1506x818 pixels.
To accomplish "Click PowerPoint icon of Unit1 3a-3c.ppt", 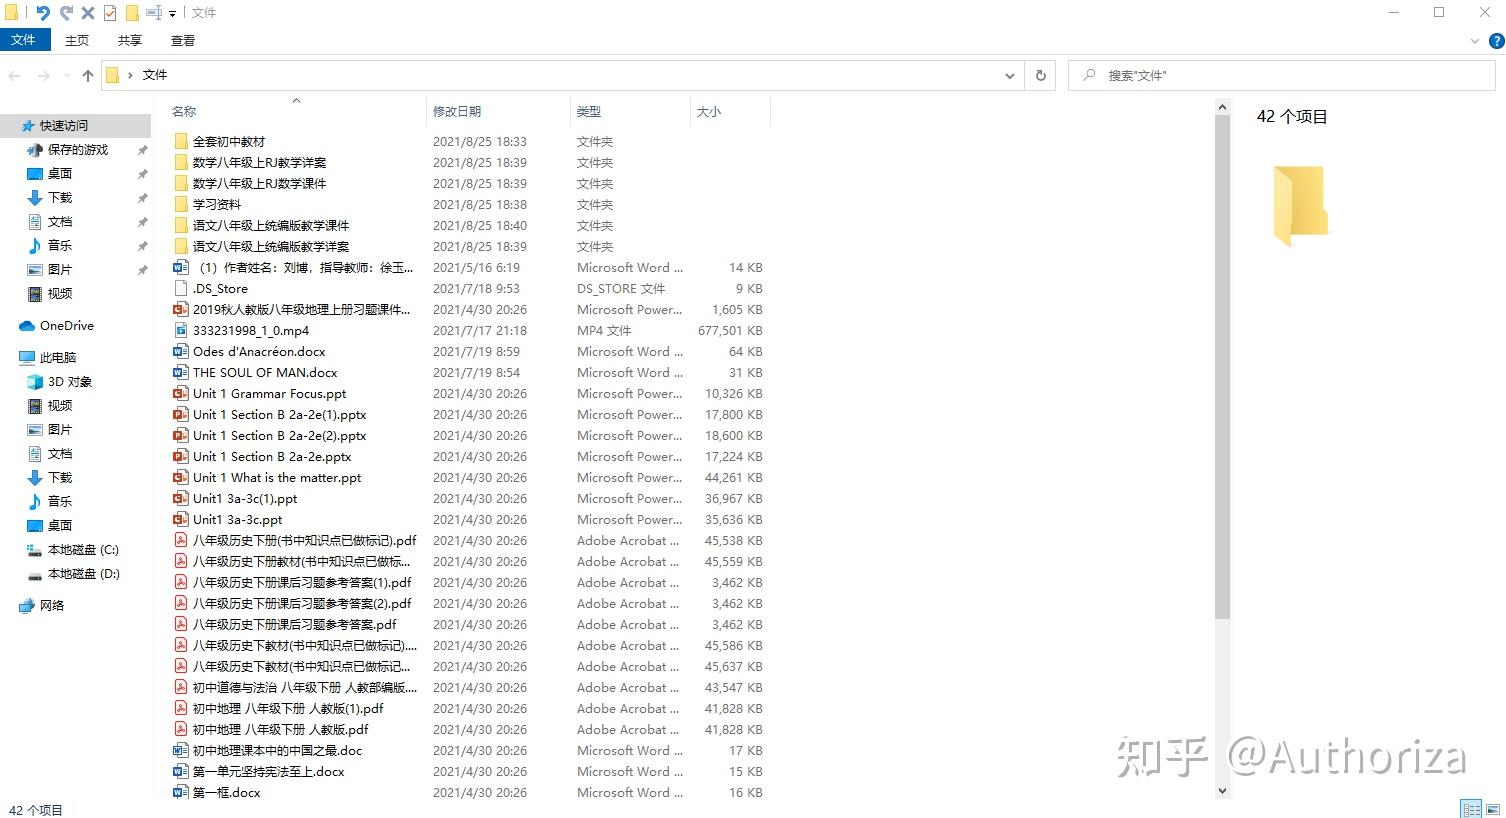I will (181, 519).
